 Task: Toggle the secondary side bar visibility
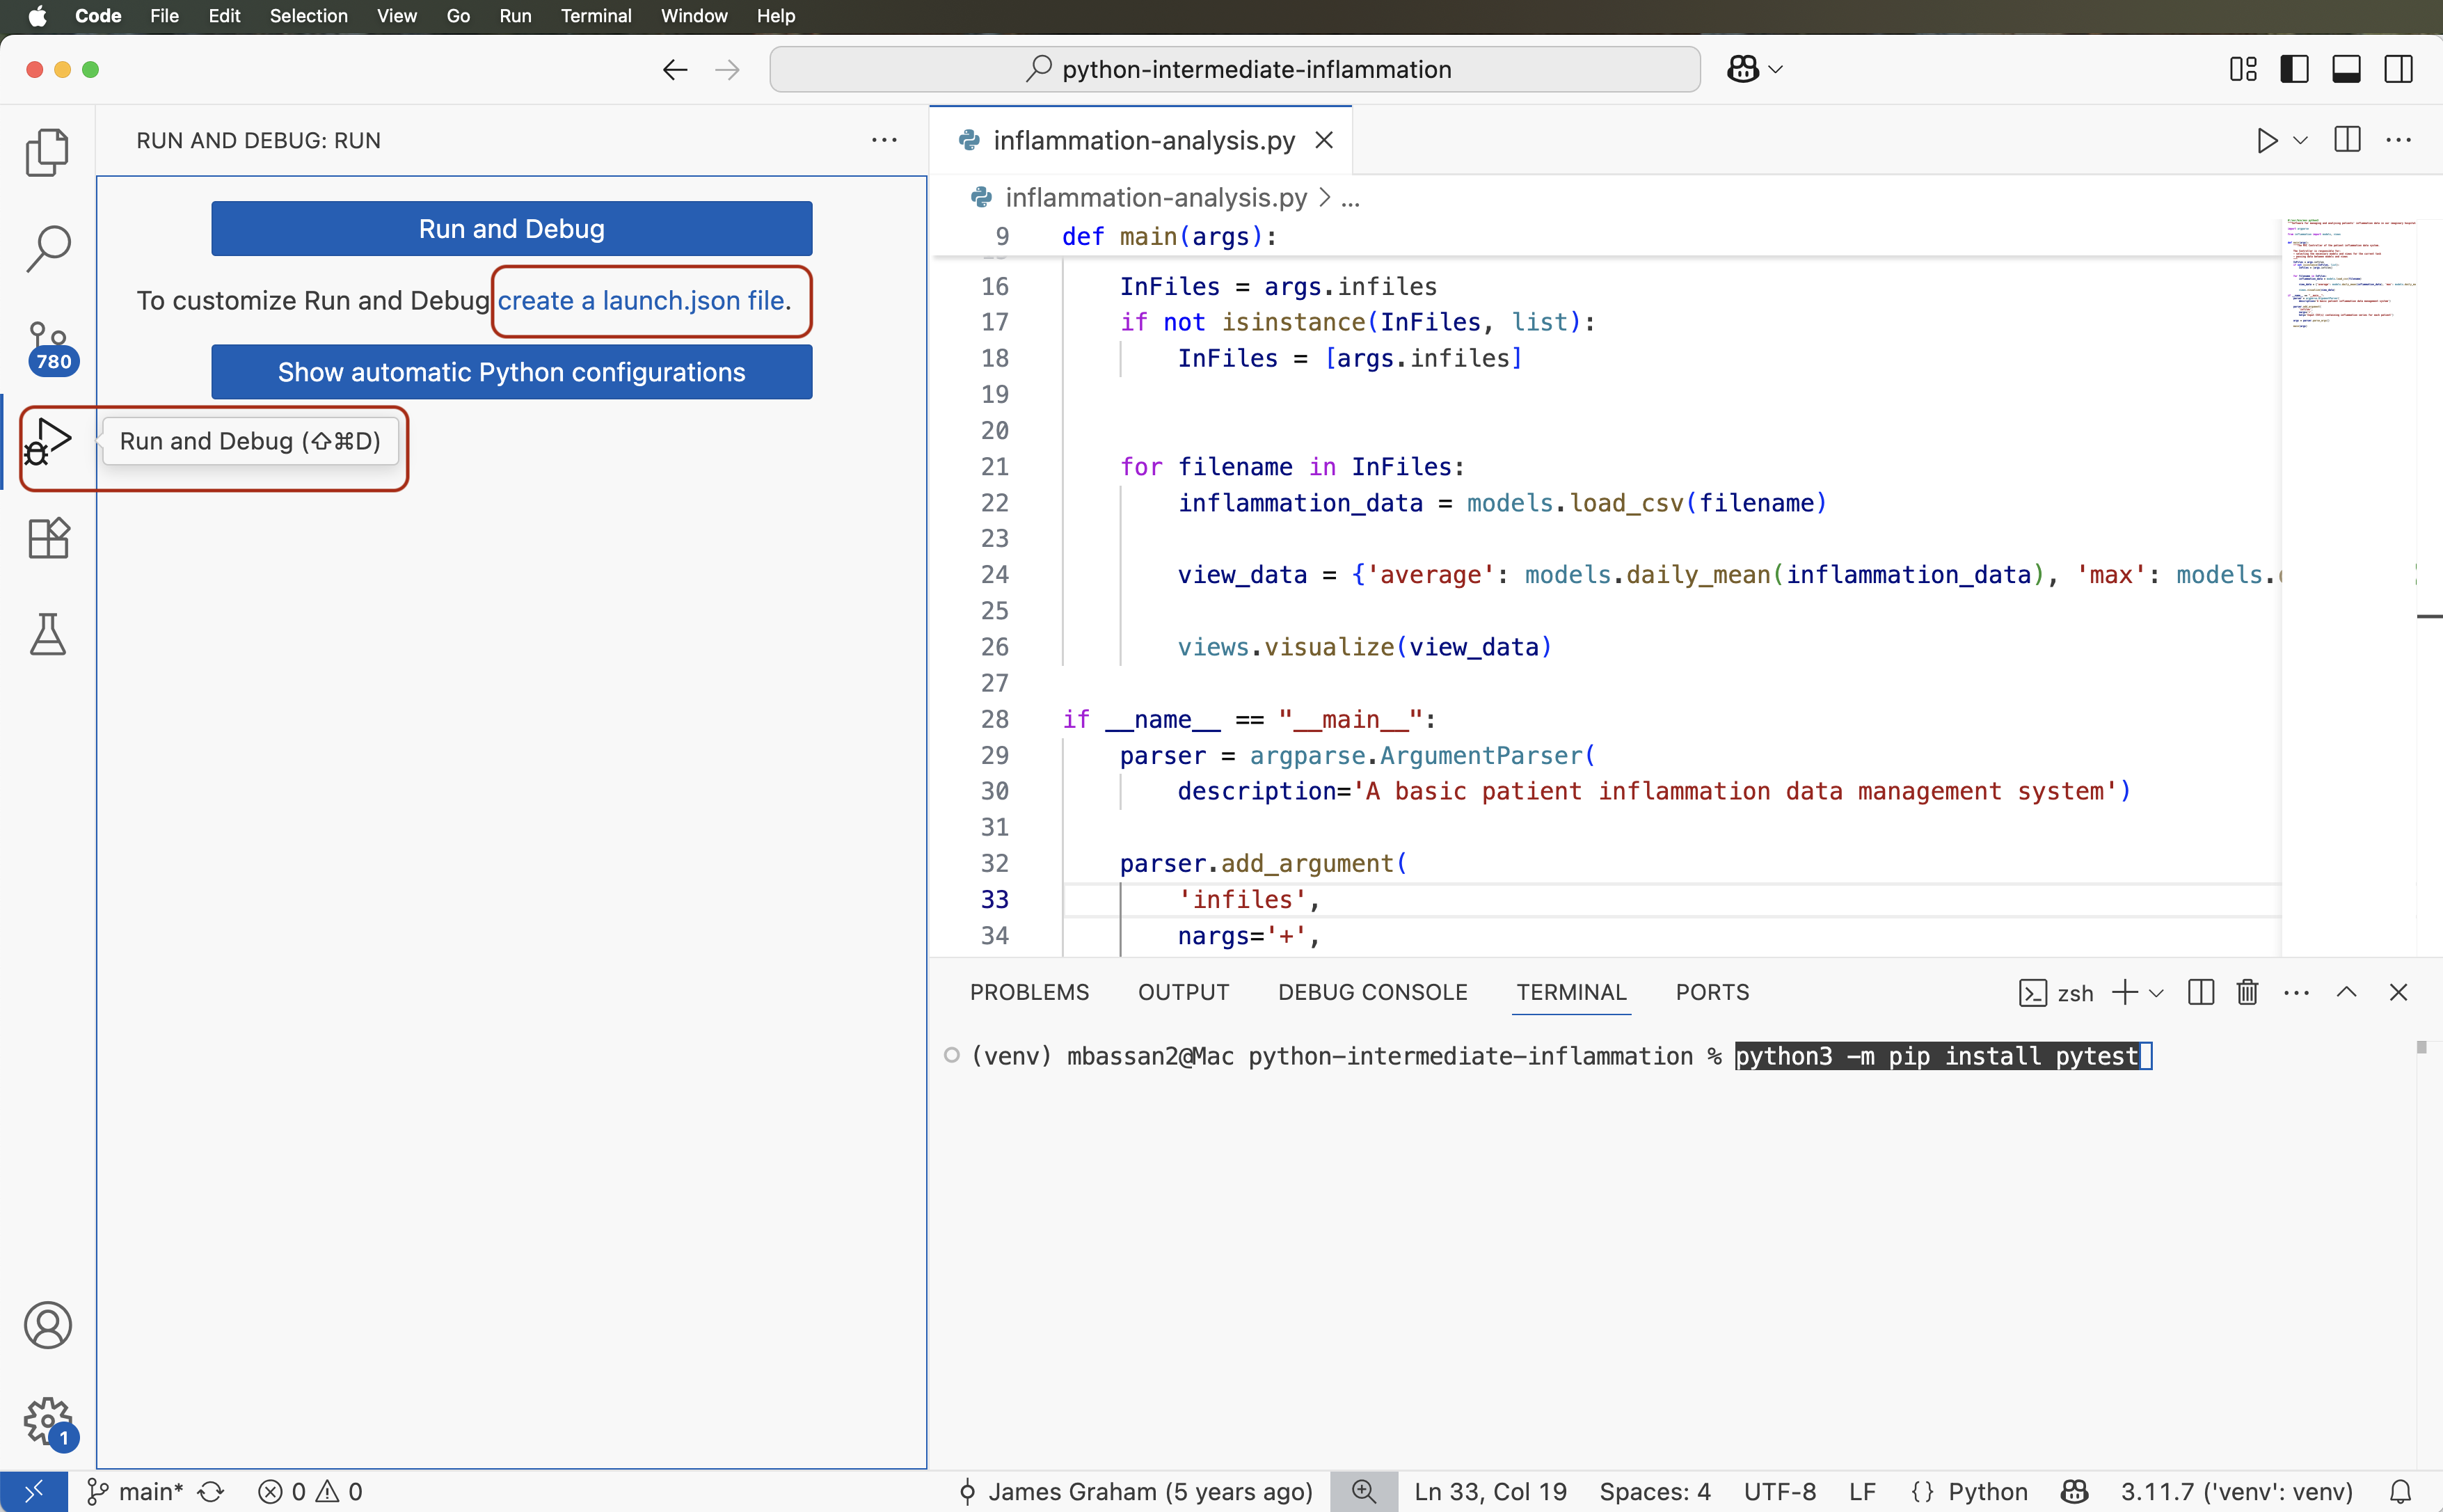pos(2399,68)
